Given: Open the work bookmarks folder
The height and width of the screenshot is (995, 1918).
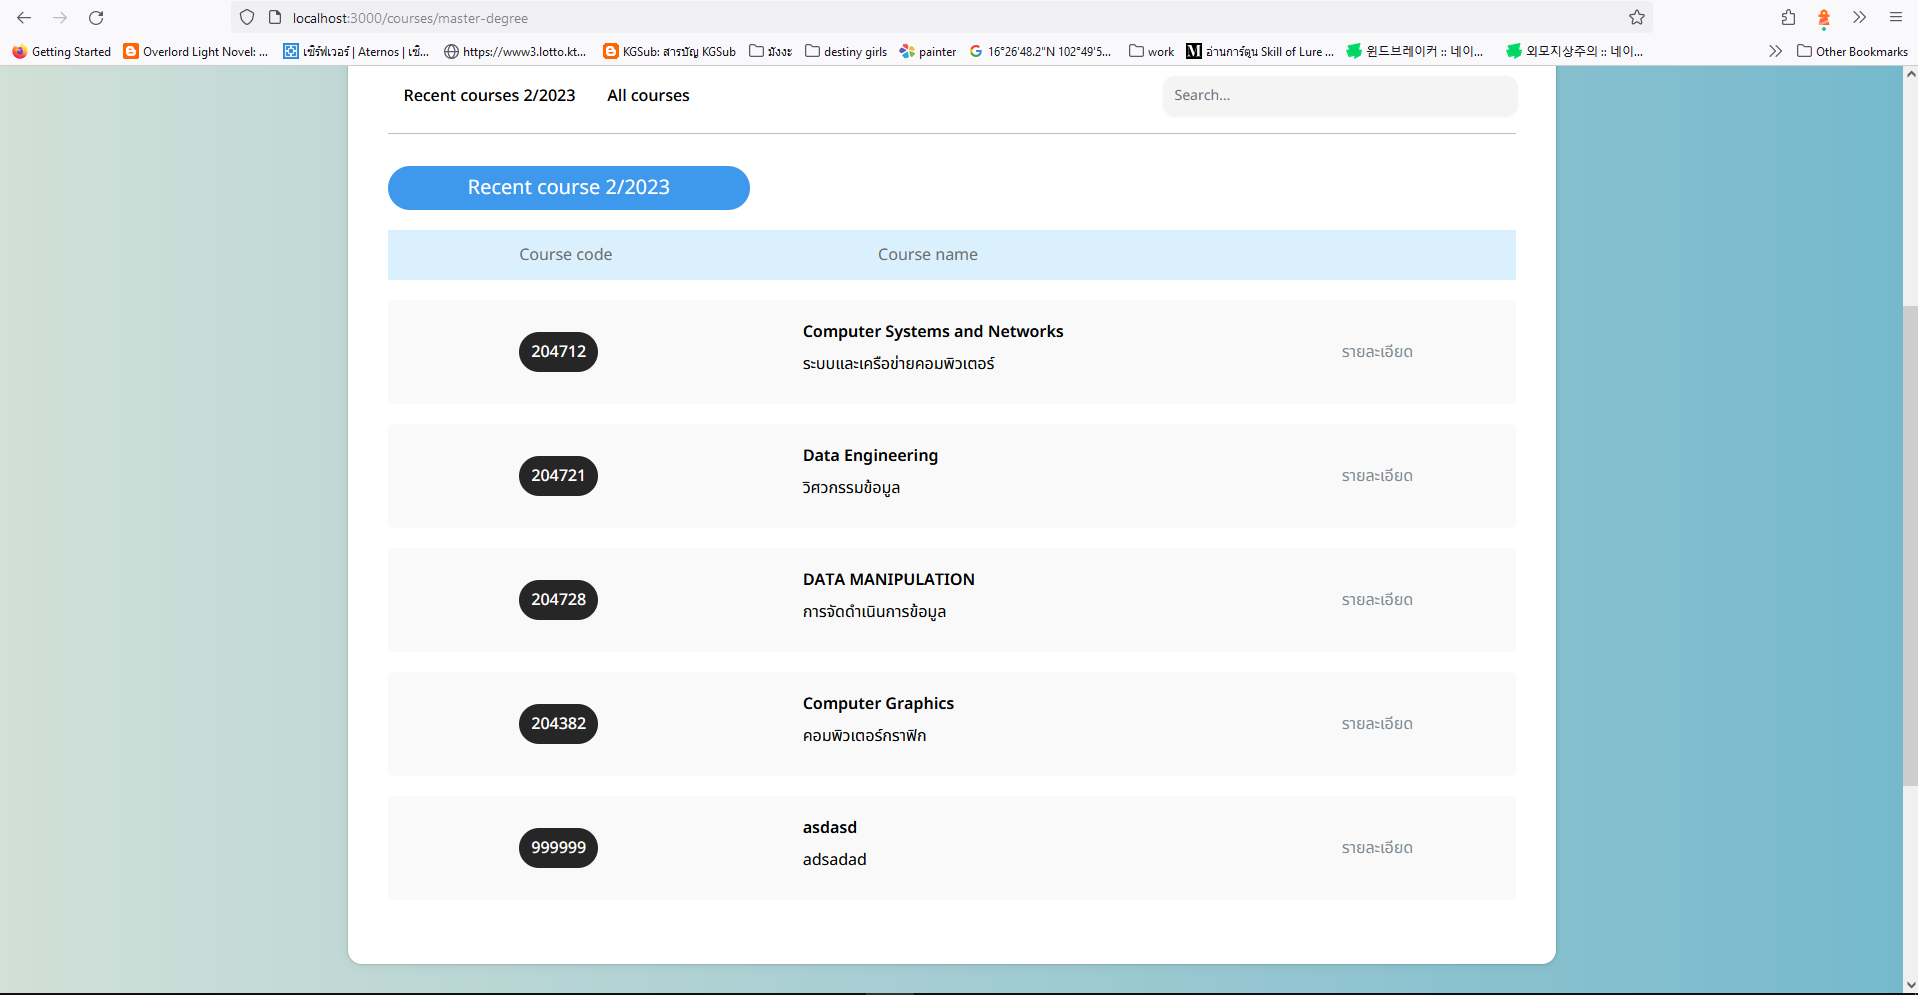Looking at the screenshot, I should (1151, 51).
